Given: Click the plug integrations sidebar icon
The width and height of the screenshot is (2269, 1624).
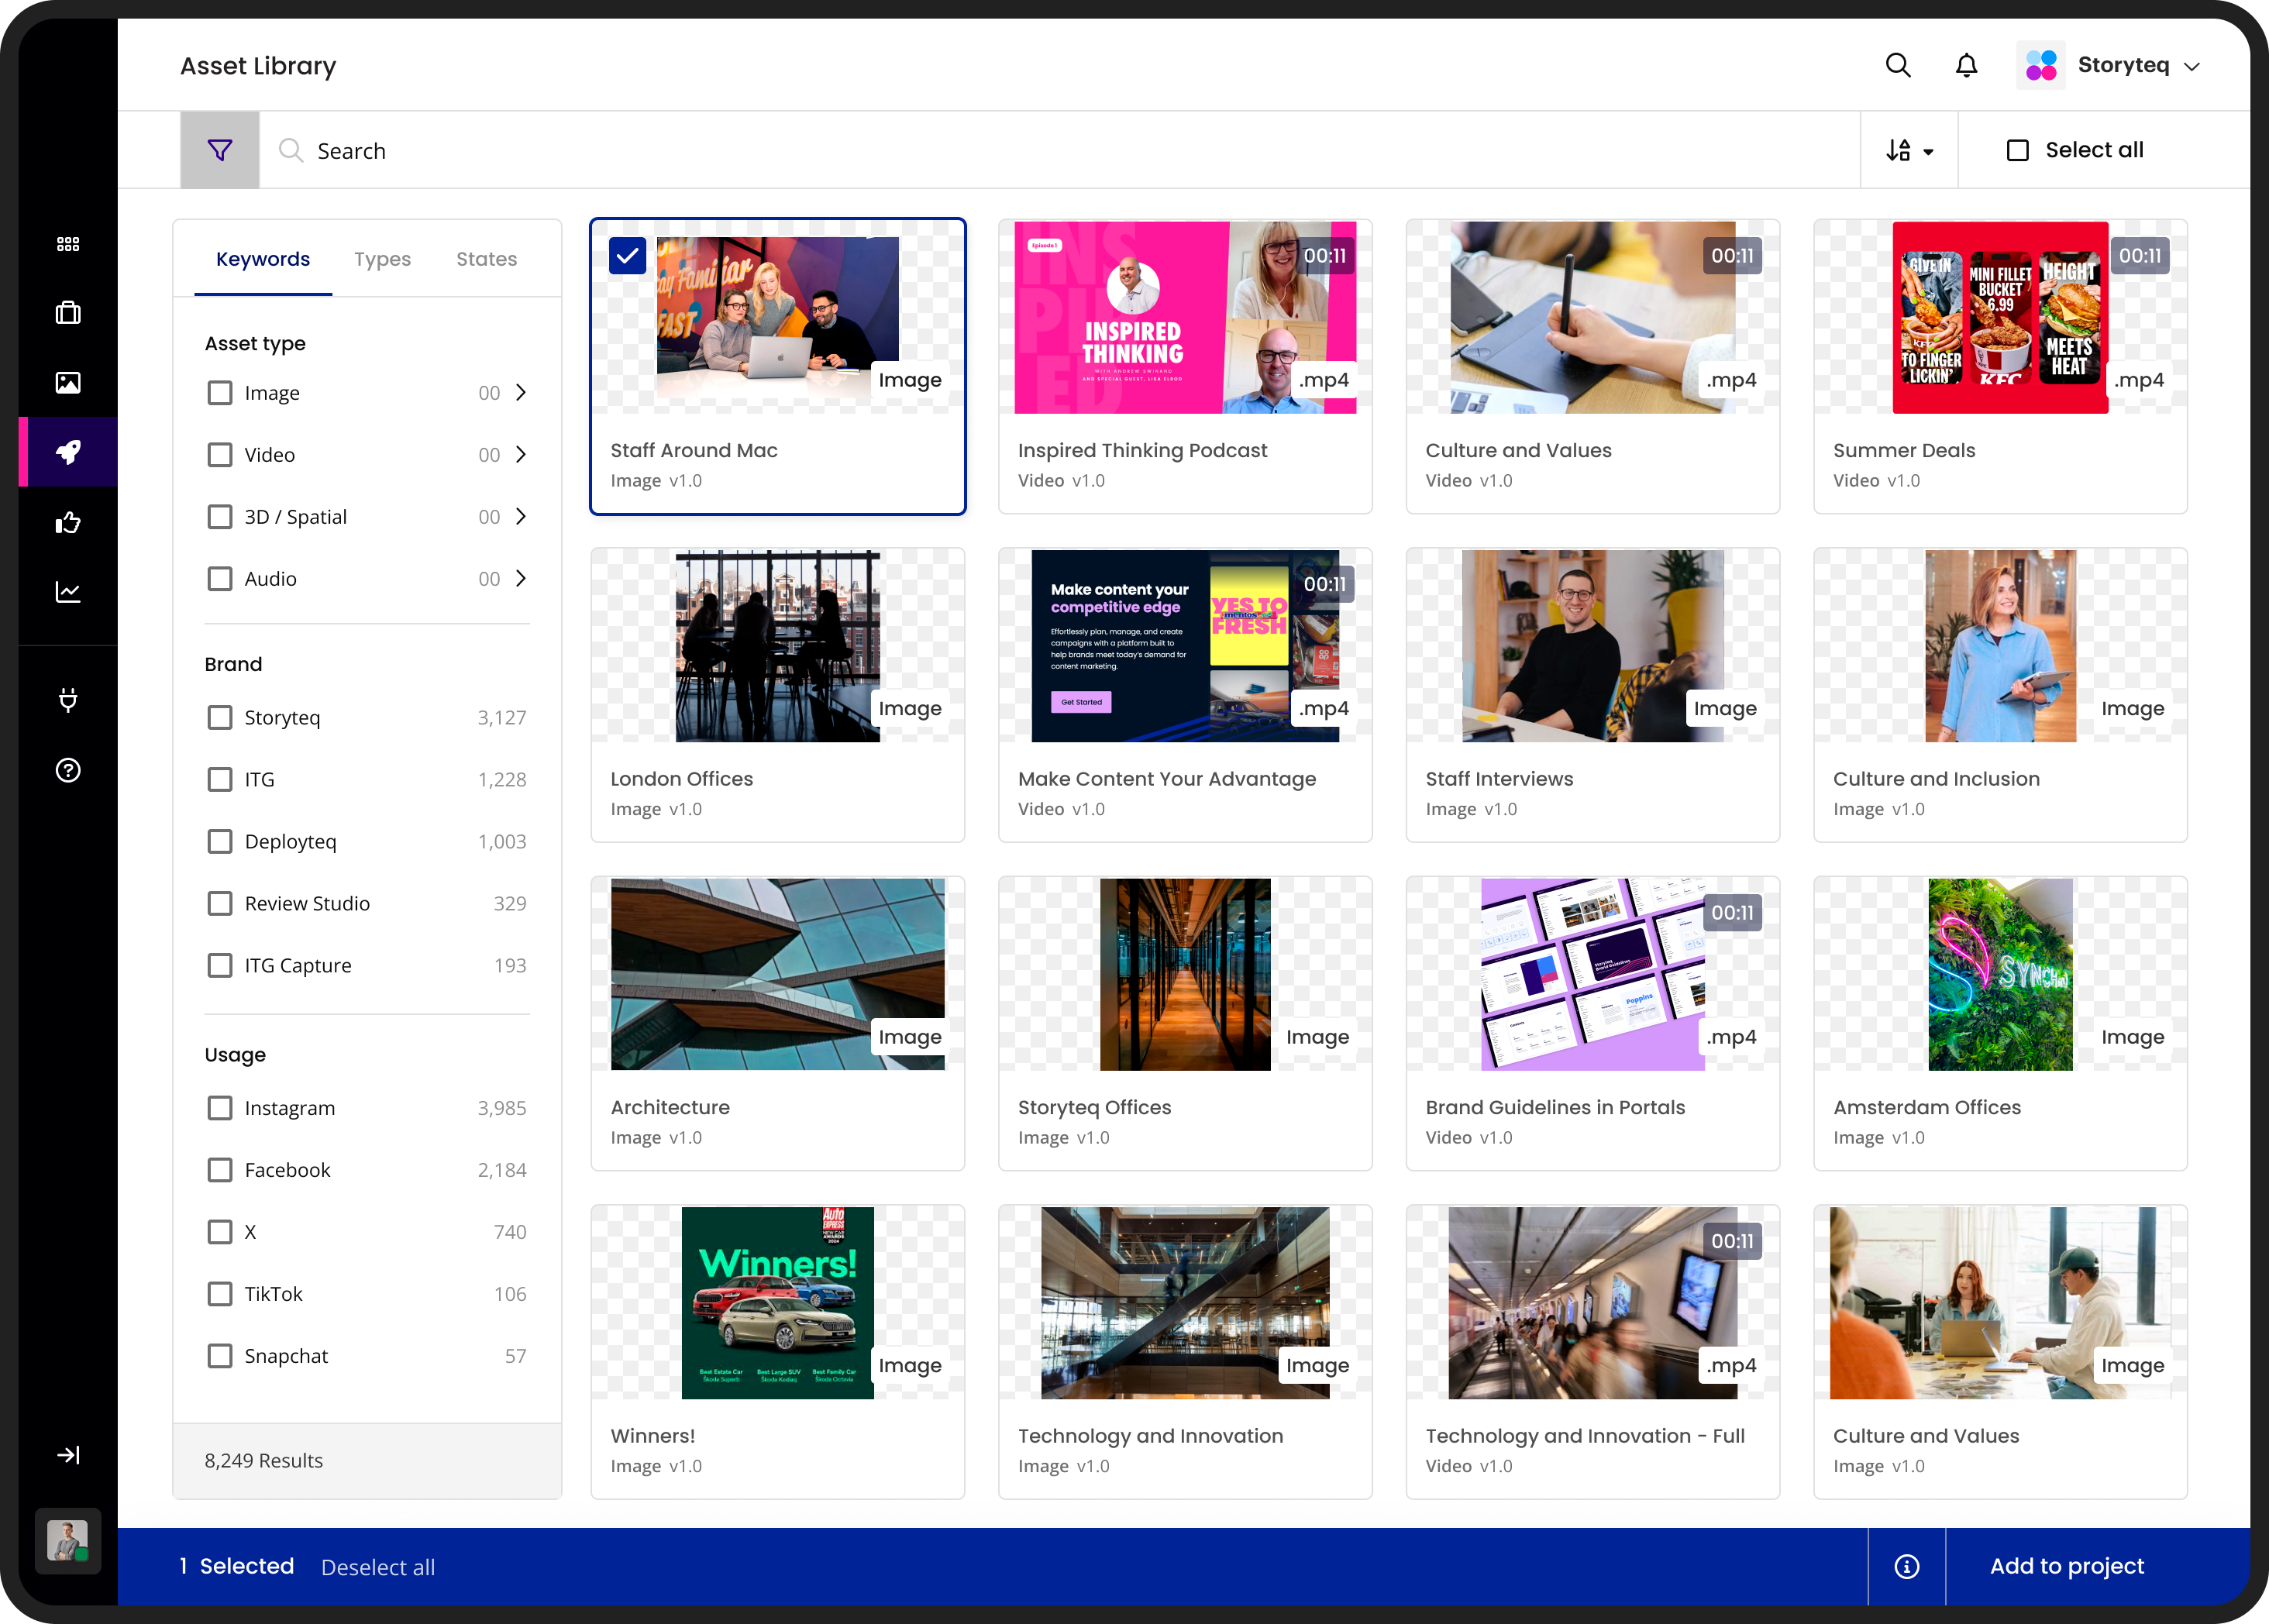Looking at the screenshot, I should [x=68, y=700].
